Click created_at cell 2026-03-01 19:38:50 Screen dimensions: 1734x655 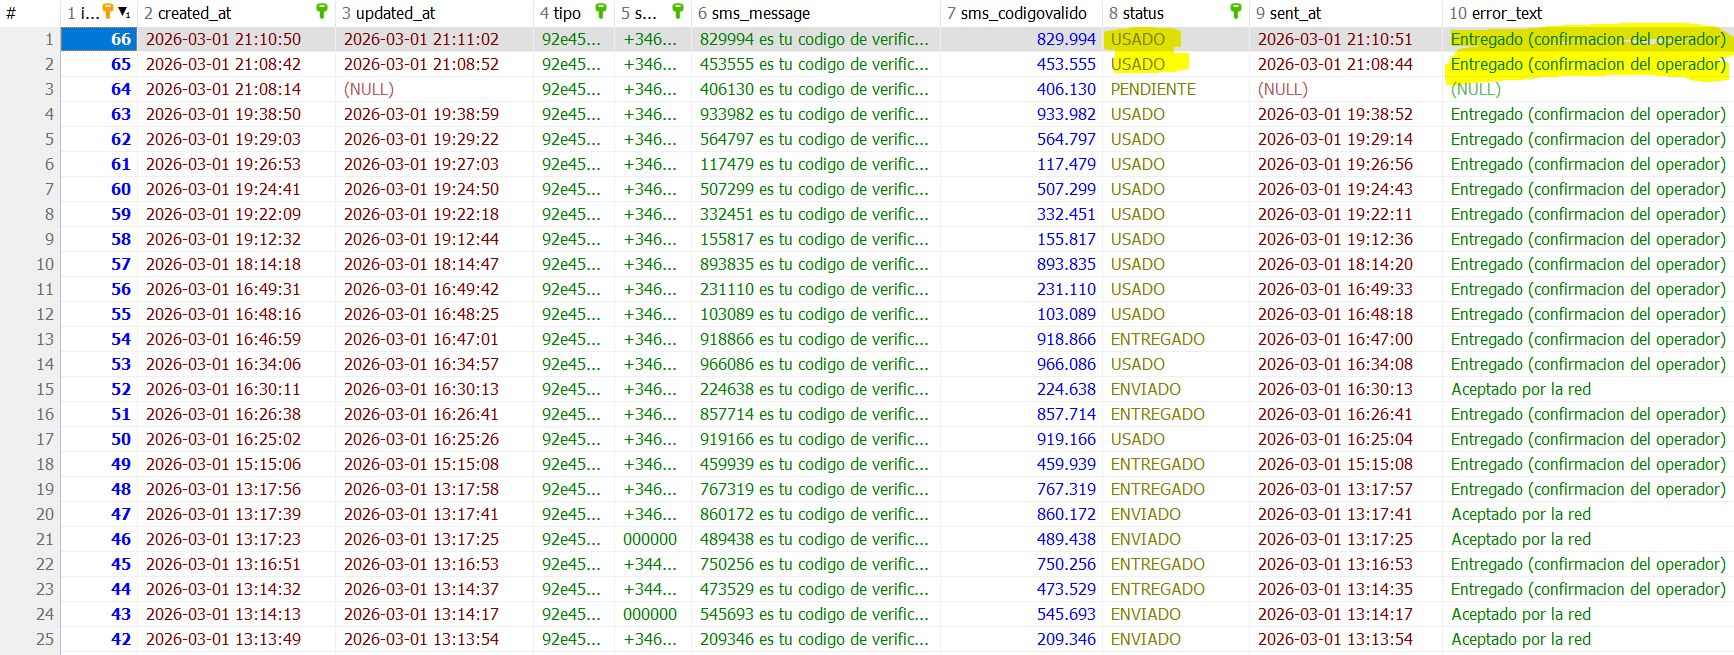[223, 114]
